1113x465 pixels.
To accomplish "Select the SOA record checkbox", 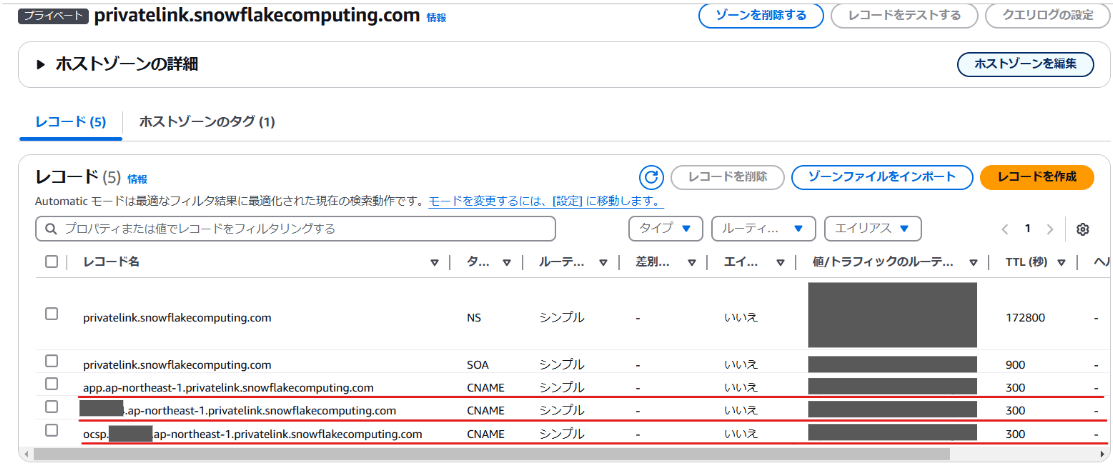I will point(51,361).
